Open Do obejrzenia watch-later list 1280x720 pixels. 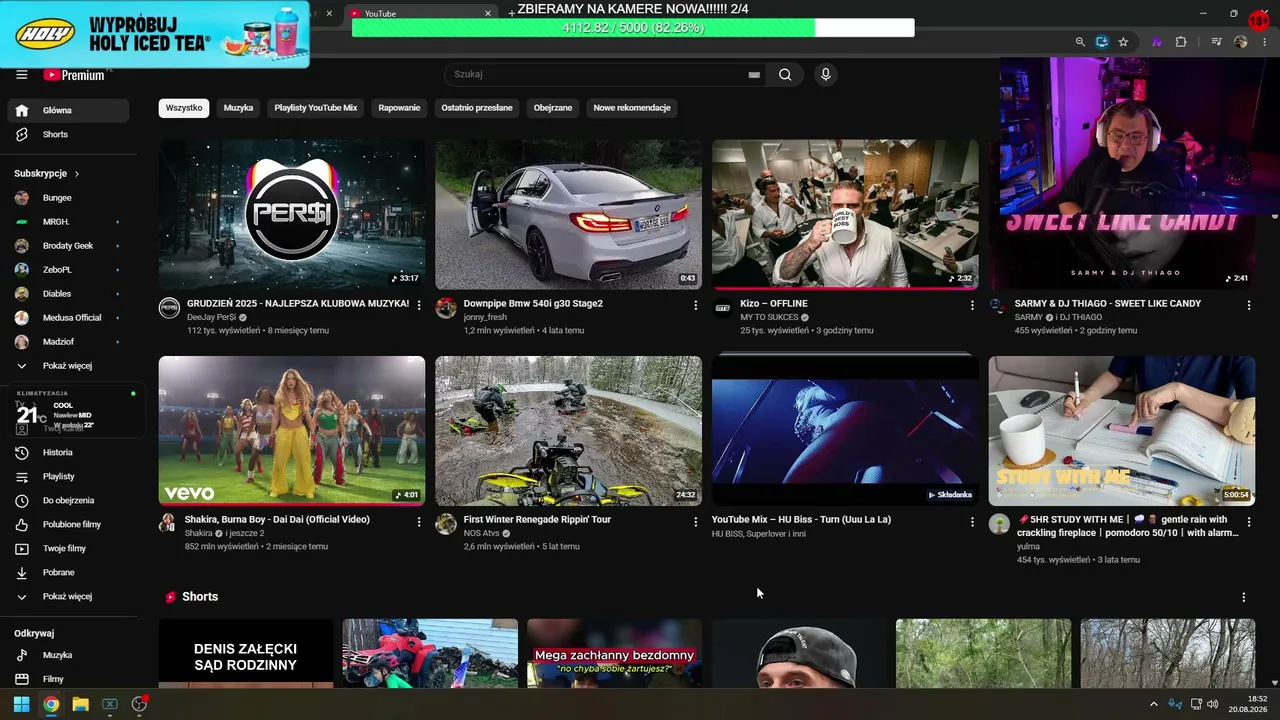[68, 500]
